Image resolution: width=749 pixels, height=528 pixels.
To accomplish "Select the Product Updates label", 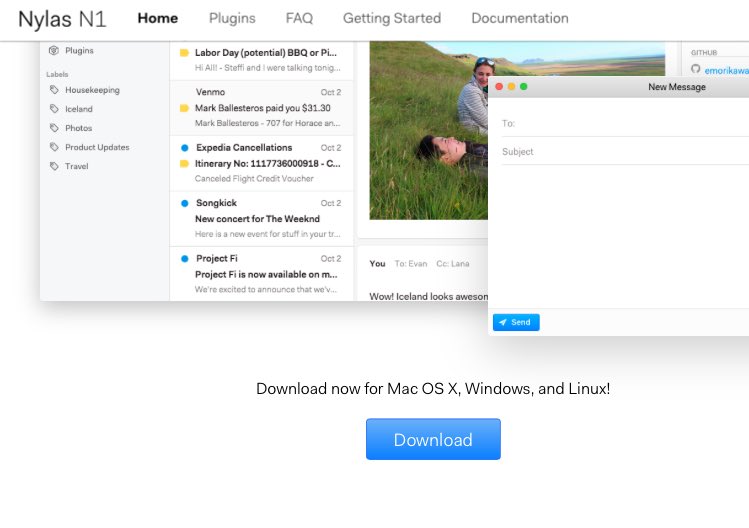I will [97, 147].
